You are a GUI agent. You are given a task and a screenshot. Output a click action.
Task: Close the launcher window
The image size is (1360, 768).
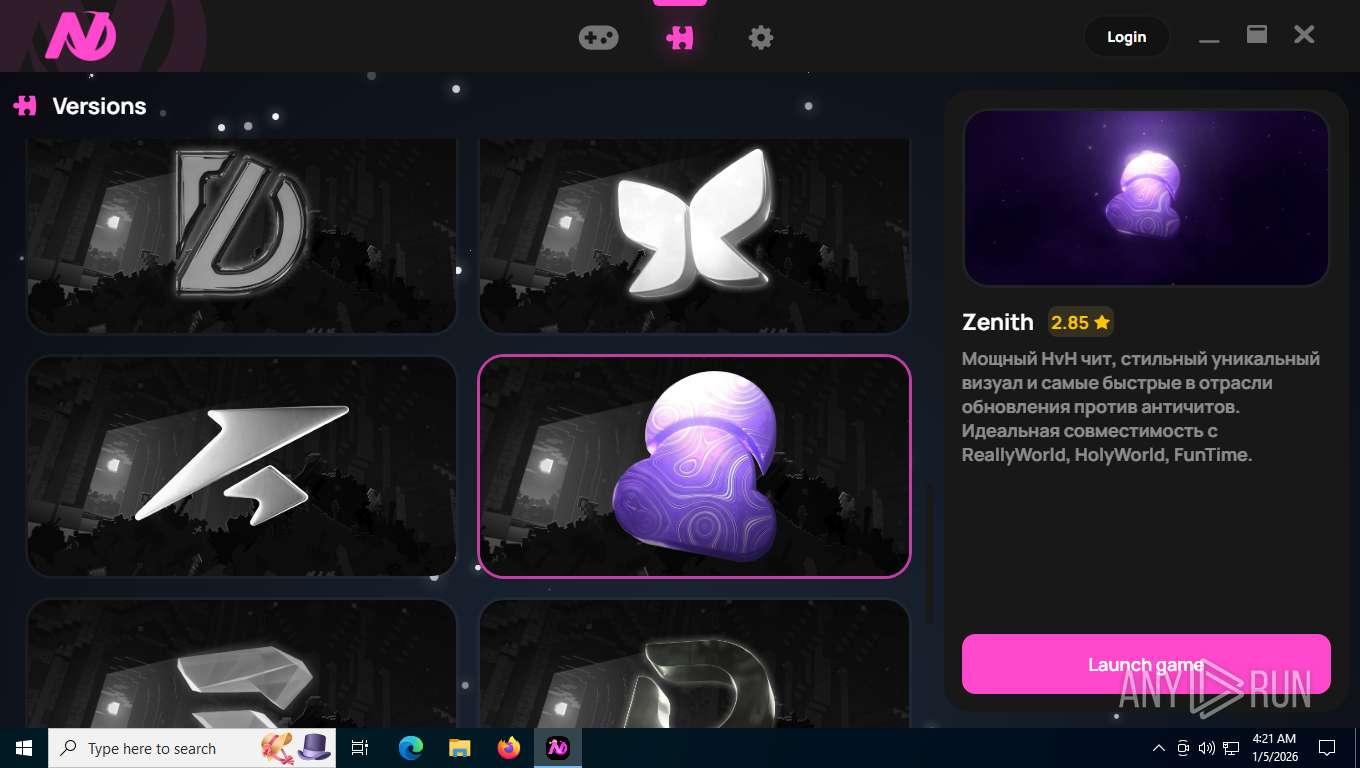(1304, 35)
